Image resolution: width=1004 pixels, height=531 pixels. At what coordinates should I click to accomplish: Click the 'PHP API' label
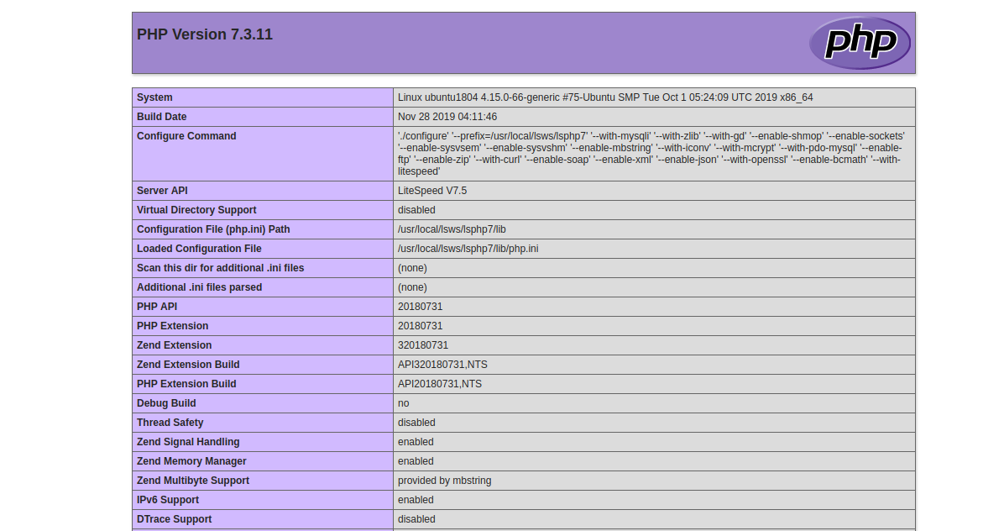coord(157,307)
